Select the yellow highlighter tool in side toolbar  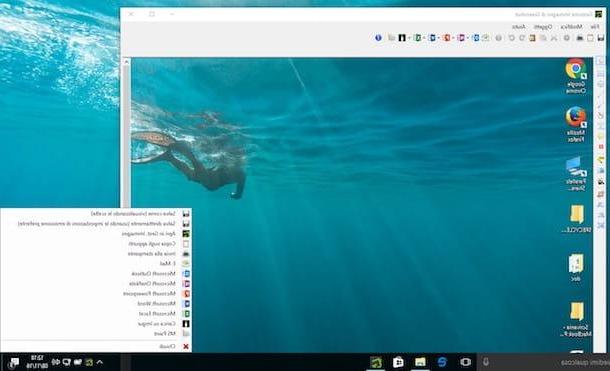[601, 159]
